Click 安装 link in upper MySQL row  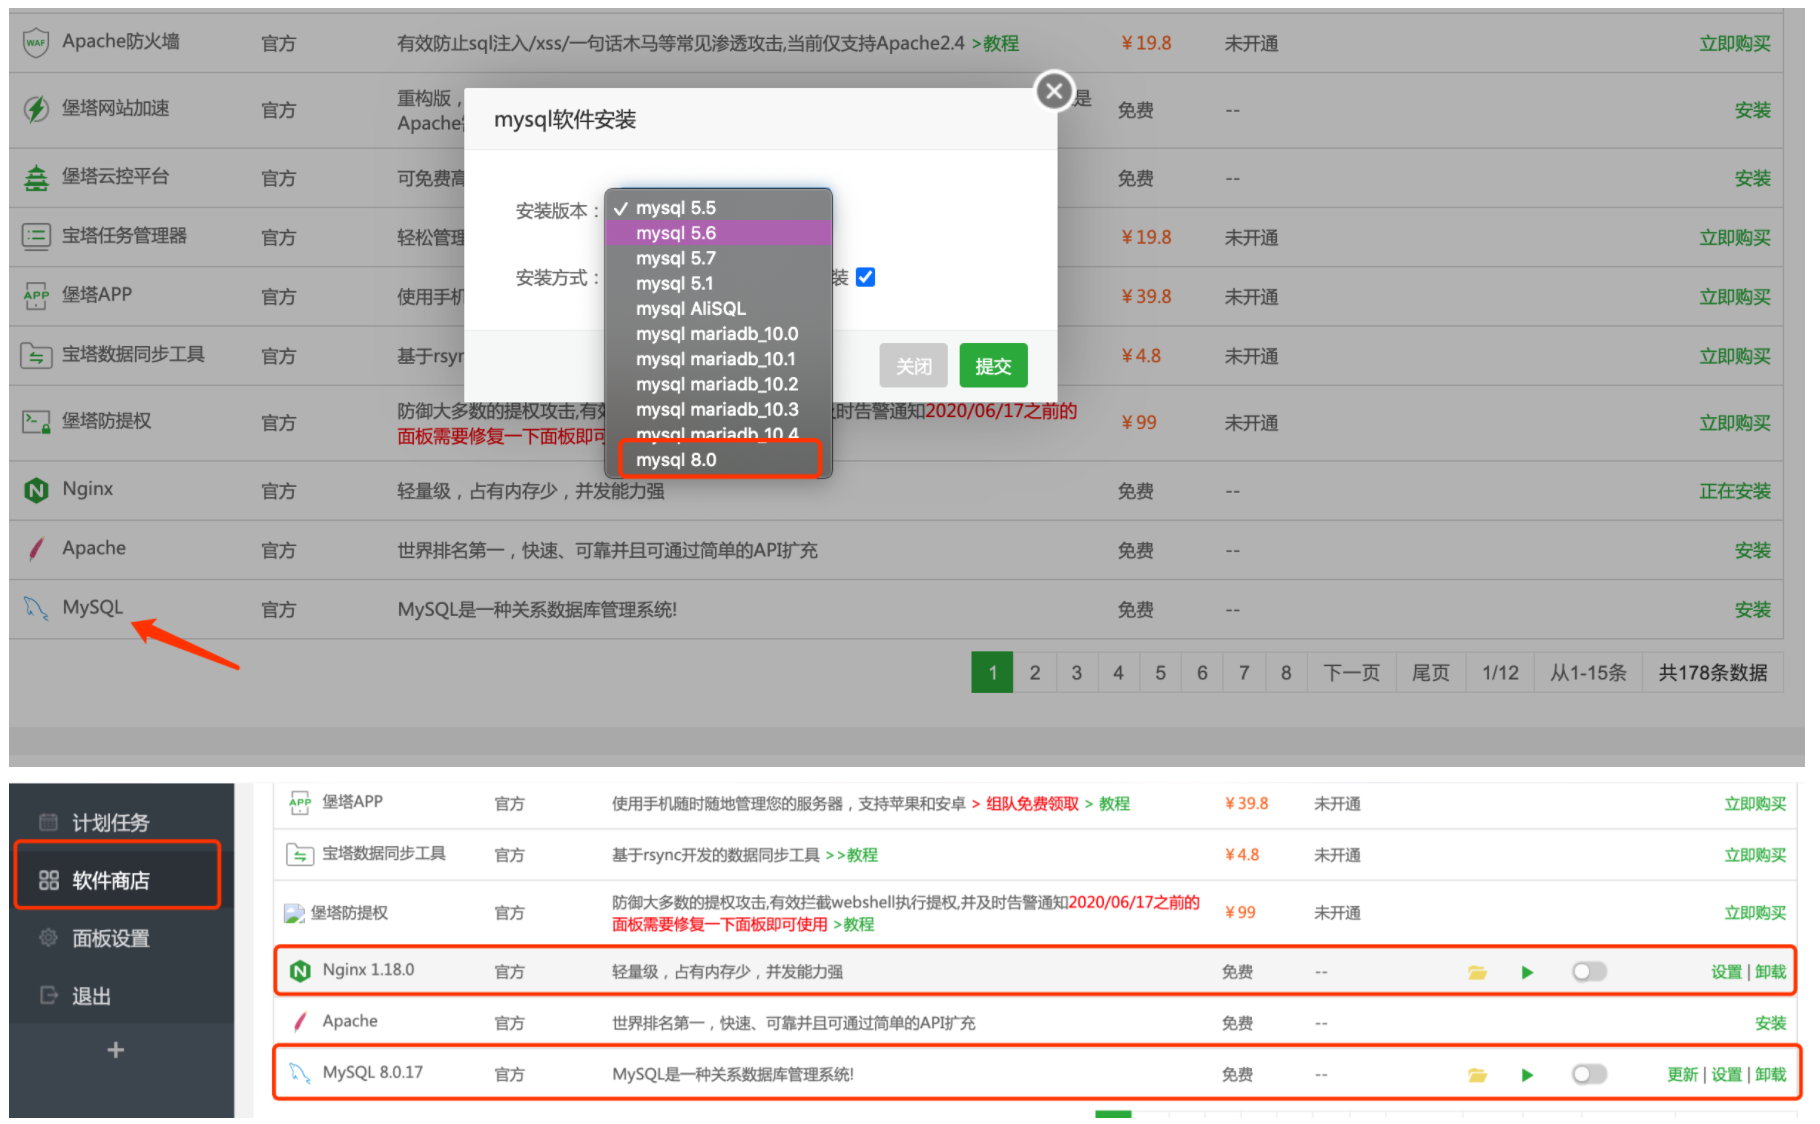point(1752,609)
